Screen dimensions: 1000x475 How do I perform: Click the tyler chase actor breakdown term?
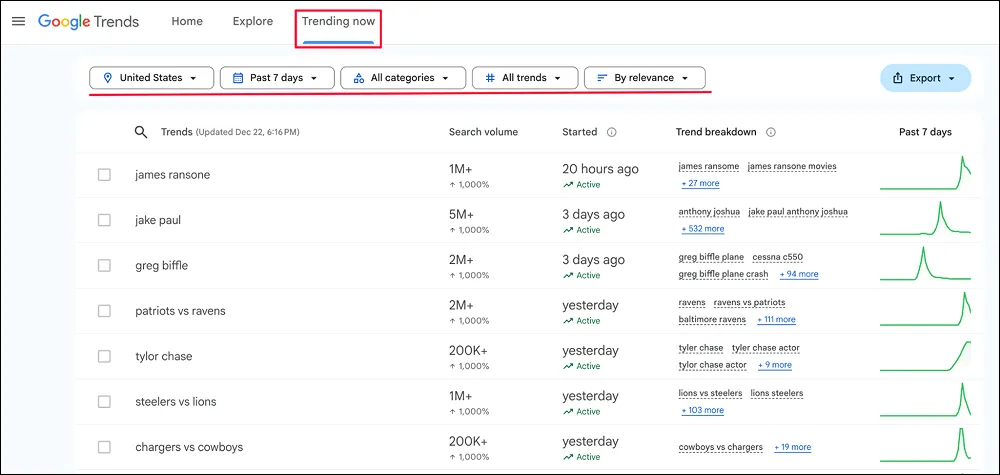[766, 348]
